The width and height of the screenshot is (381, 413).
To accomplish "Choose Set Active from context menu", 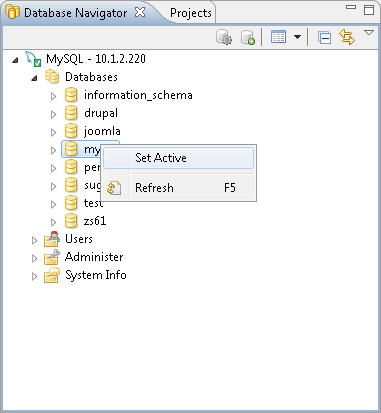I will pyautogui.click(x=179, y=158).
